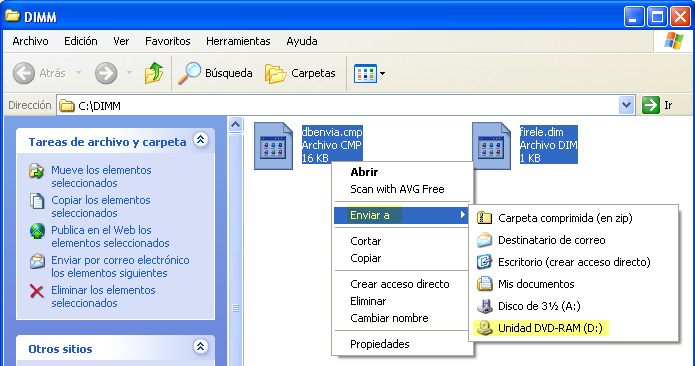The height and width of the screenshot is (366, 695).
Task: Click the floppy disk drive icon
Action: tap(484, 306)
